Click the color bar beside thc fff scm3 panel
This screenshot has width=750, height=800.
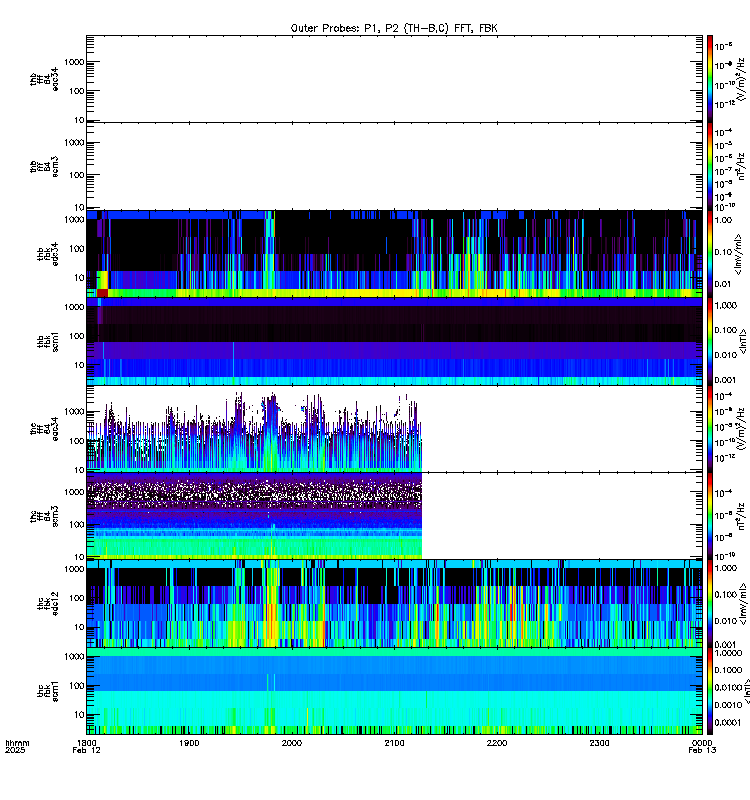tap(710, 516)
